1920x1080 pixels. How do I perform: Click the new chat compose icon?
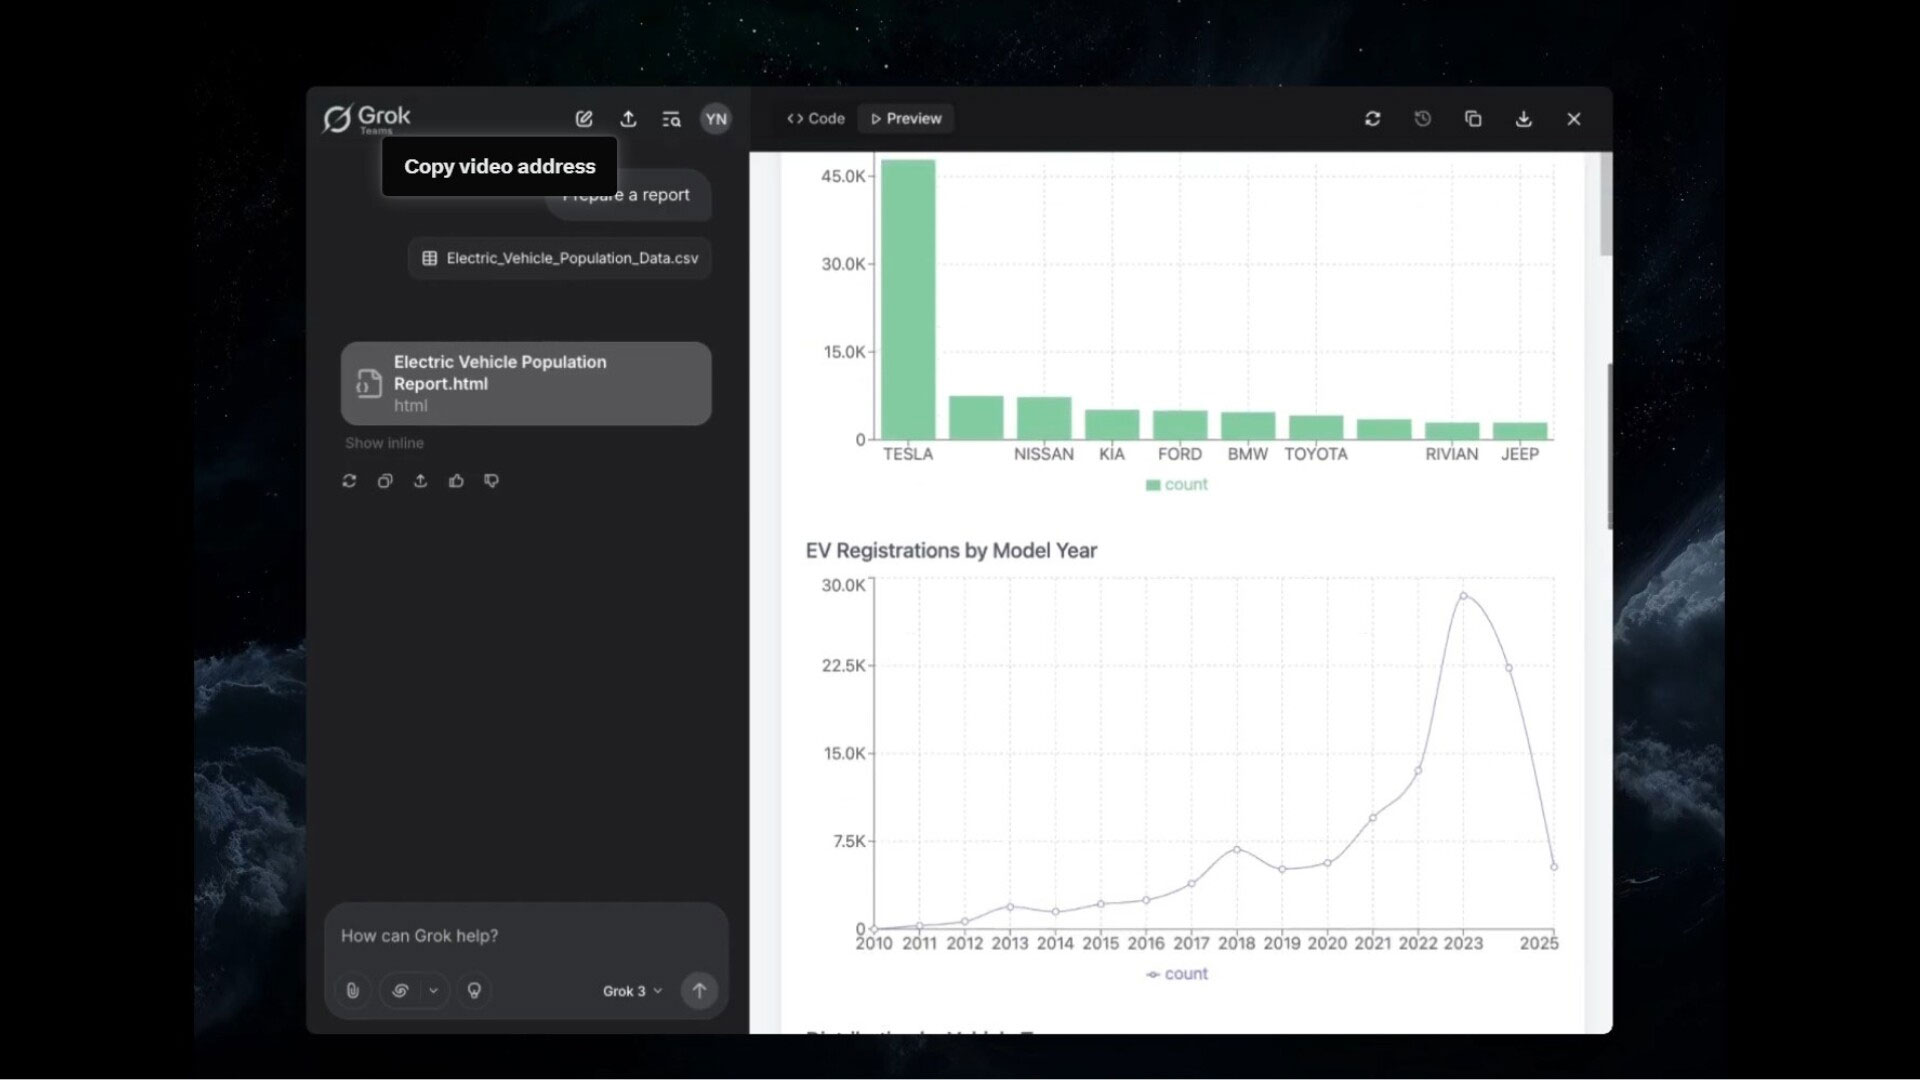click(584, 119)
